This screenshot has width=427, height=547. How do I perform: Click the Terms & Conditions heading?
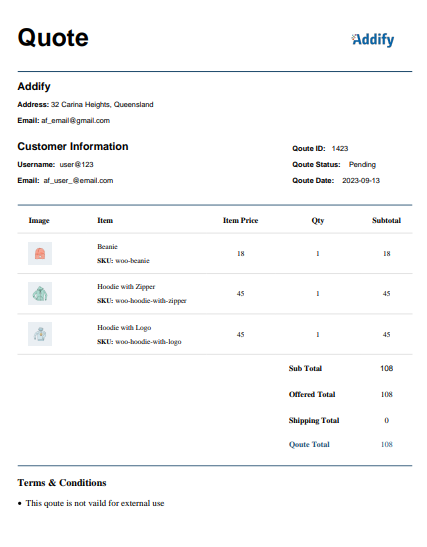62,482
